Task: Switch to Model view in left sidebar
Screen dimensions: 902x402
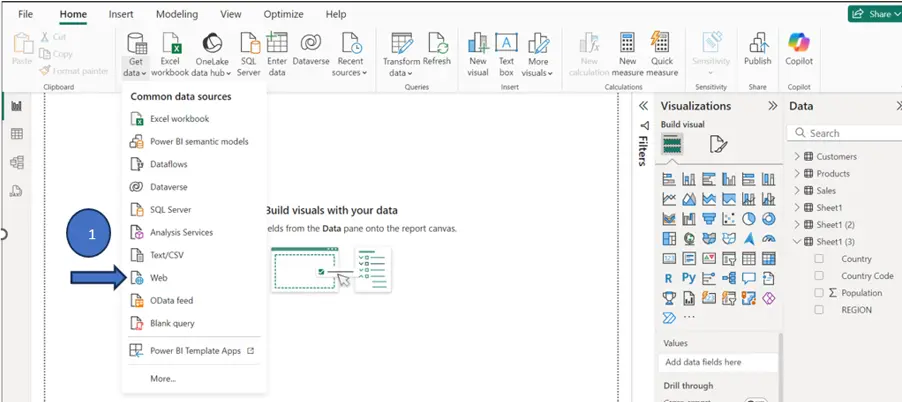Action: tap(17, 163)
